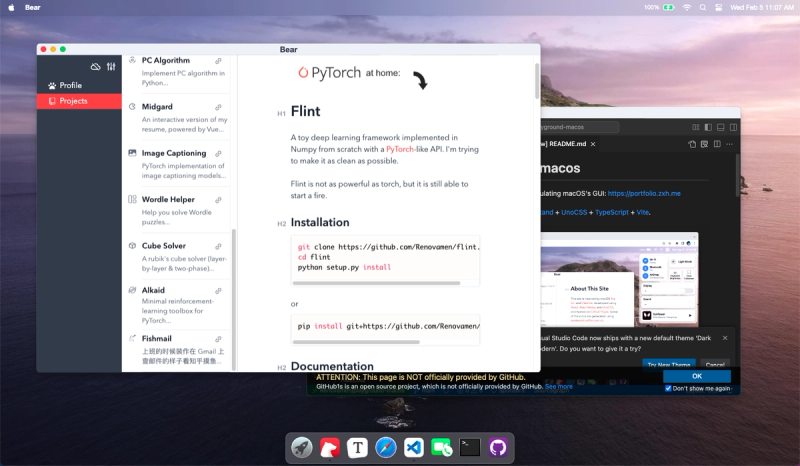The width and height of the screenshot is (800, 466).
Task: Select the Image Captioning note
Action: click(177, 163)
